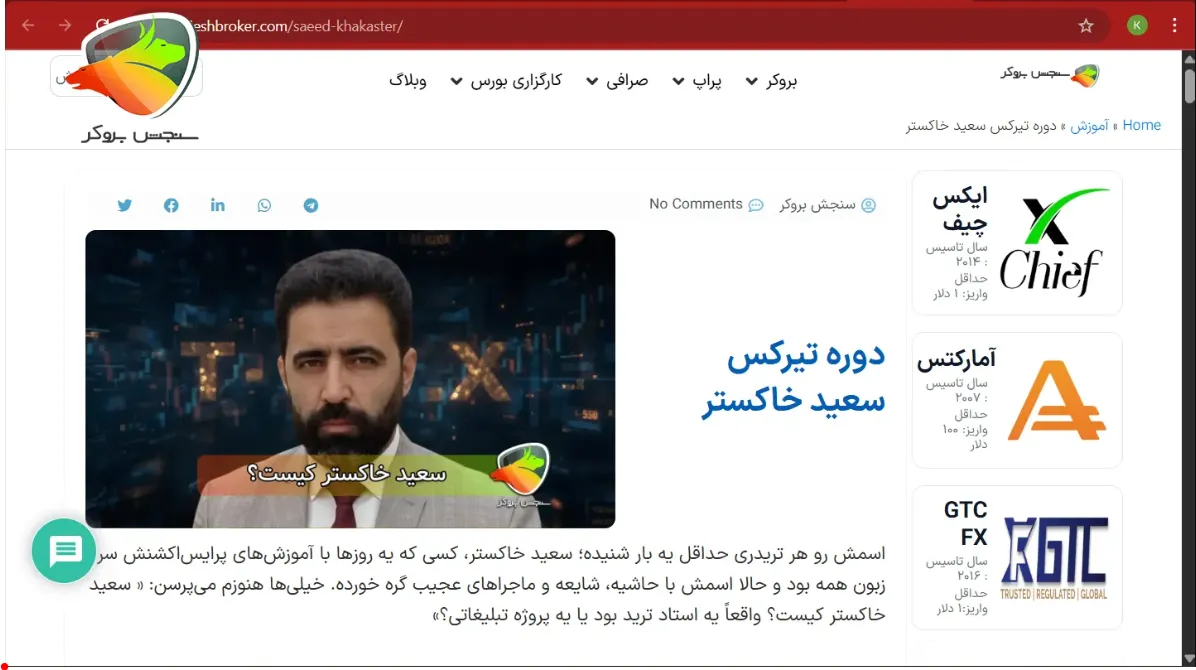Share the article on Twitter
This screenshot has width=1196, height=670.
124,205
